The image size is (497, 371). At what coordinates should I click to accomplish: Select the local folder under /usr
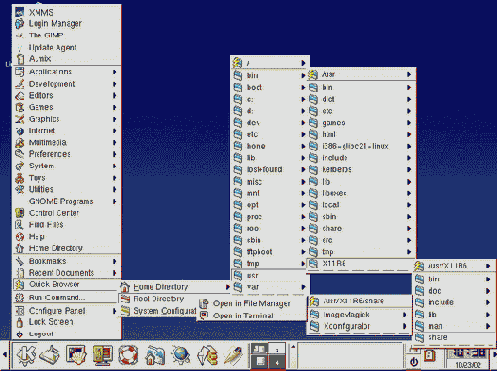click(x=361, y=205)
